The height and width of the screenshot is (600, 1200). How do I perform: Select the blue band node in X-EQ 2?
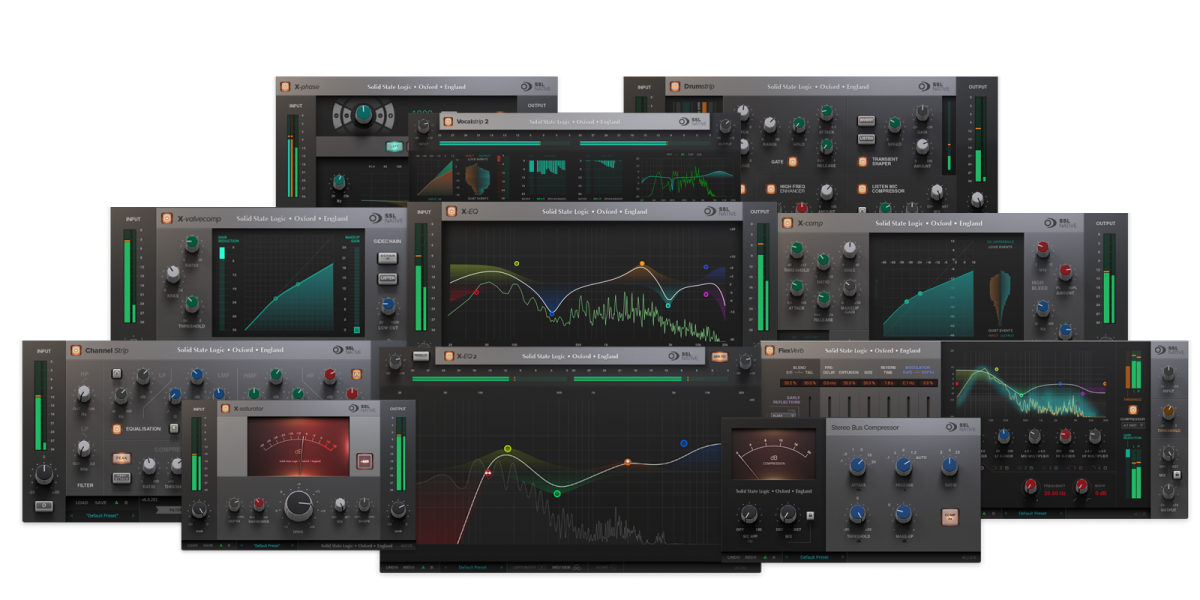click(x=684, y=443)
